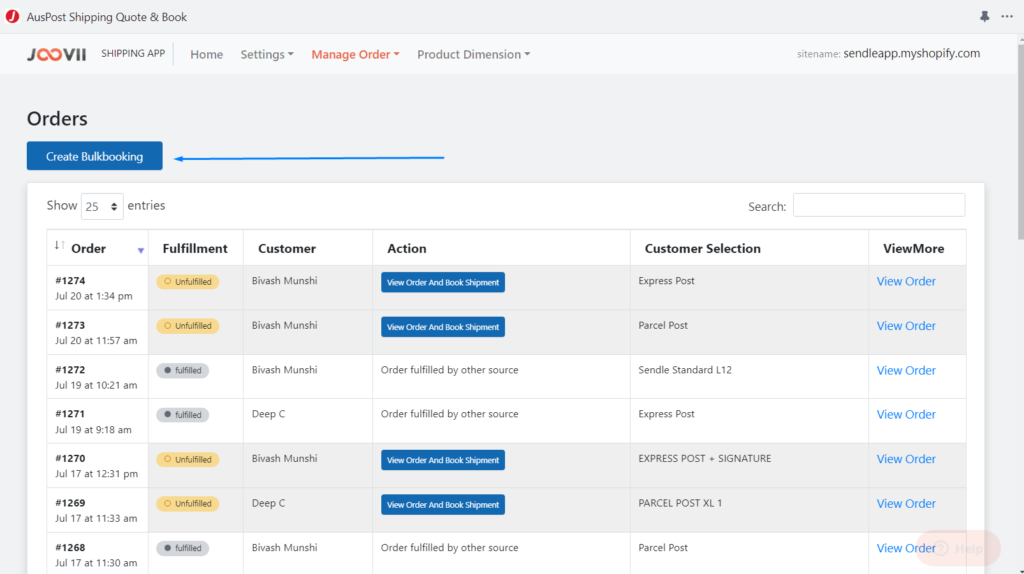The height and width of the screenshot is (574, 1024).
Task: Open View Order link for #1271
Action: pos(906,415)
